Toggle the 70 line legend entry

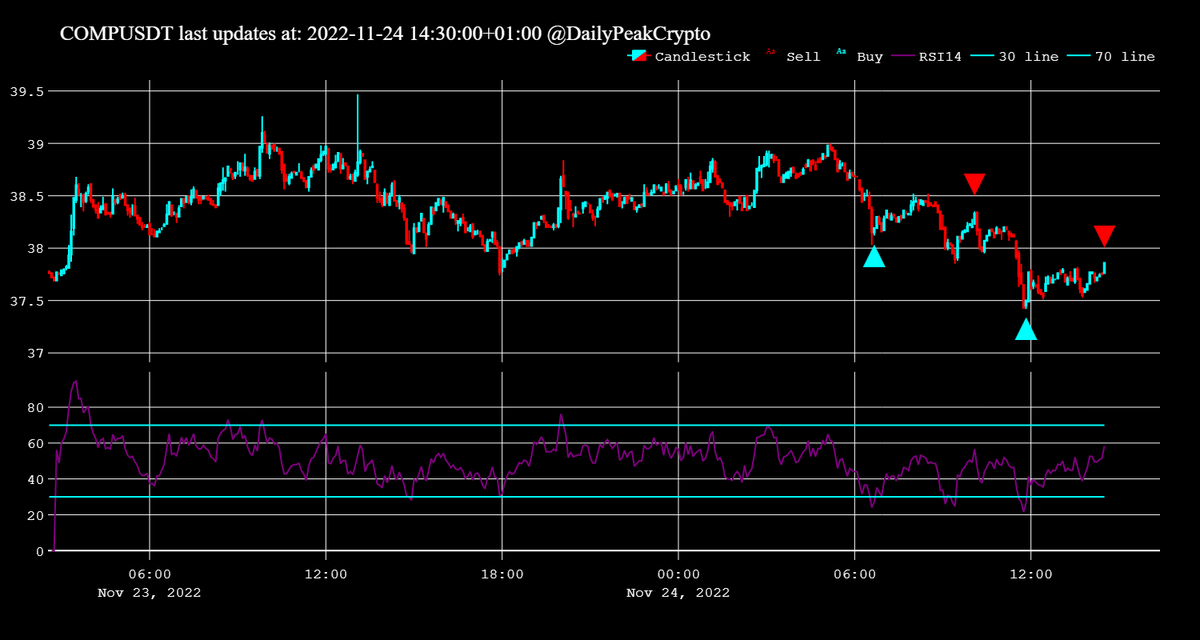pos(1112,57)
